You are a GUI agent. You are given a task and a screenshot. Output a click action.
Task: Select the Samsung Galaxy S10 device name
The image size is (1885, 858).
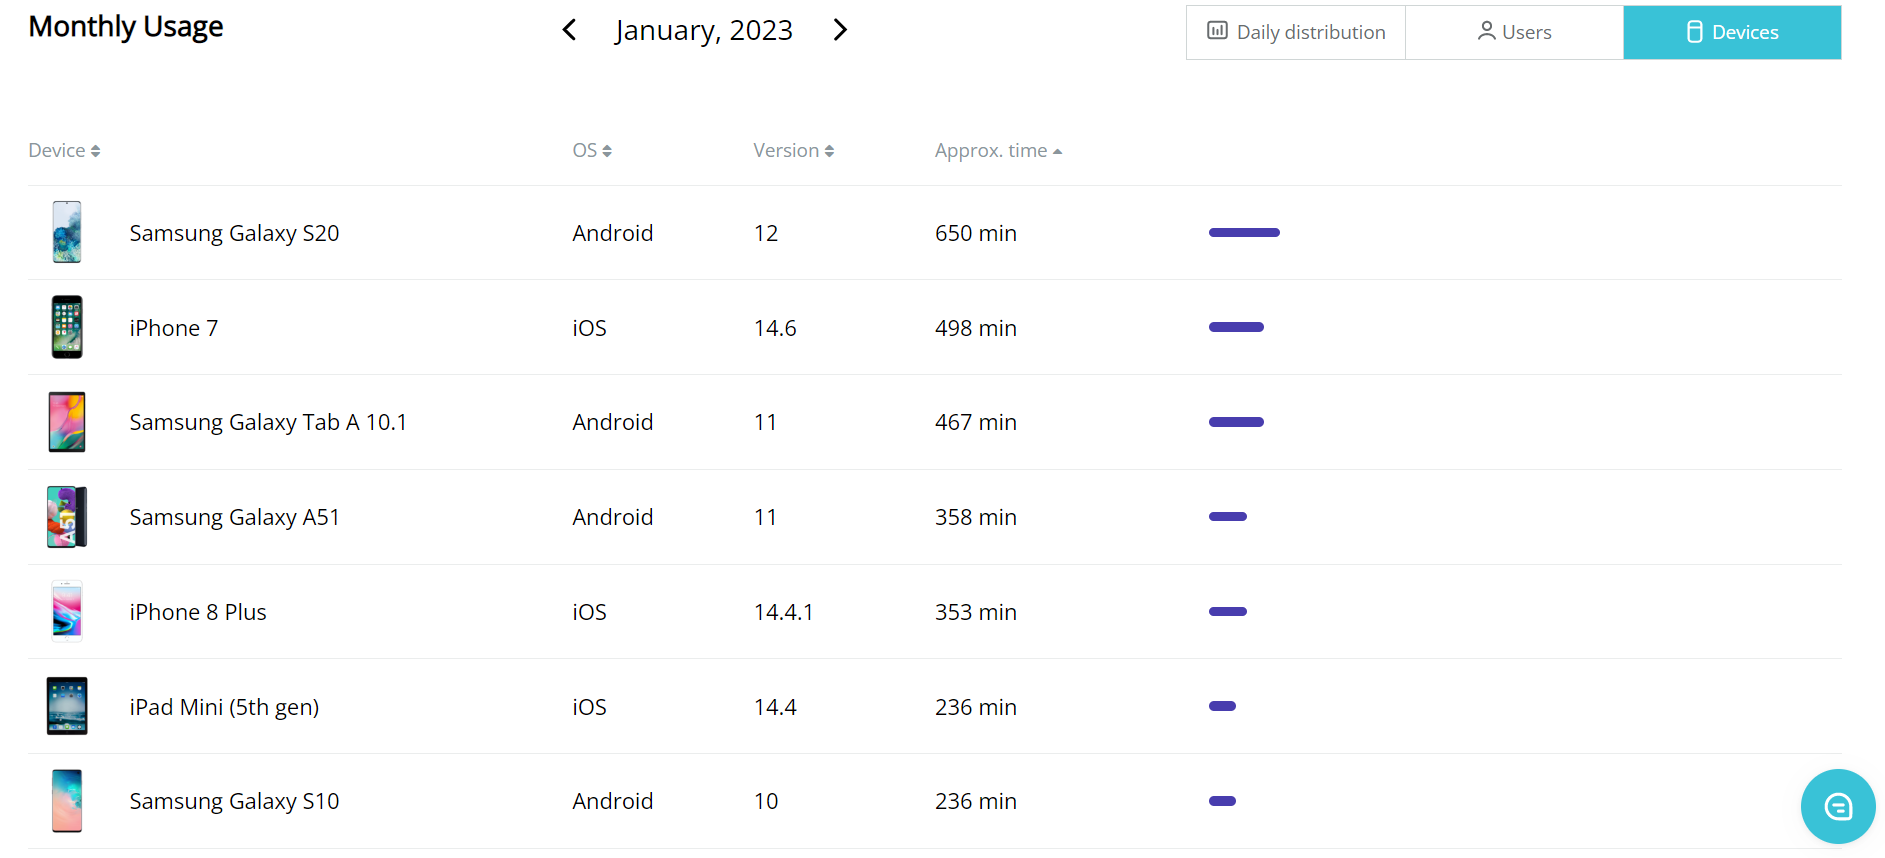click(234, 801)
